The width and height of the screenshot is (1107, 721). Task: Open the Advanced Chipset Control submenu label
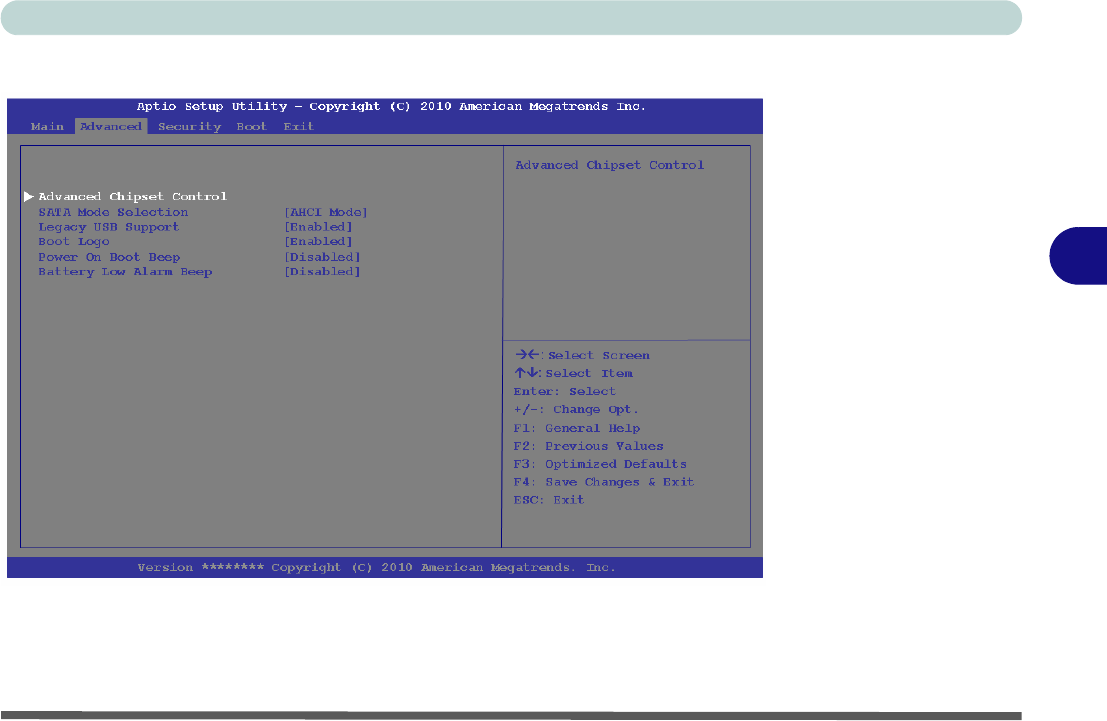click(x=132, y=197)
